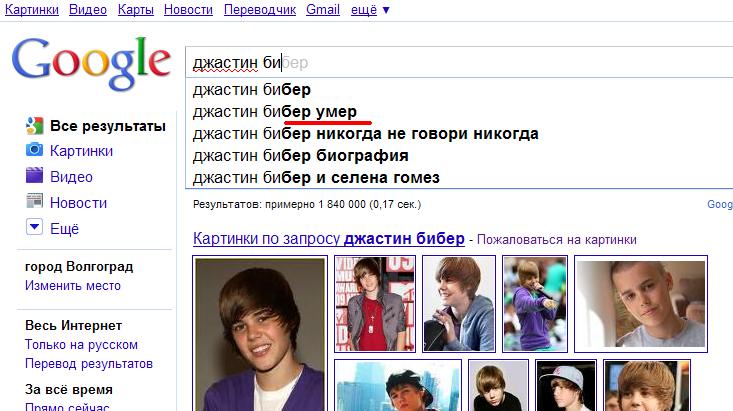Open Новости in the top navigation bar
733x411 pixels.
(188, 9)
